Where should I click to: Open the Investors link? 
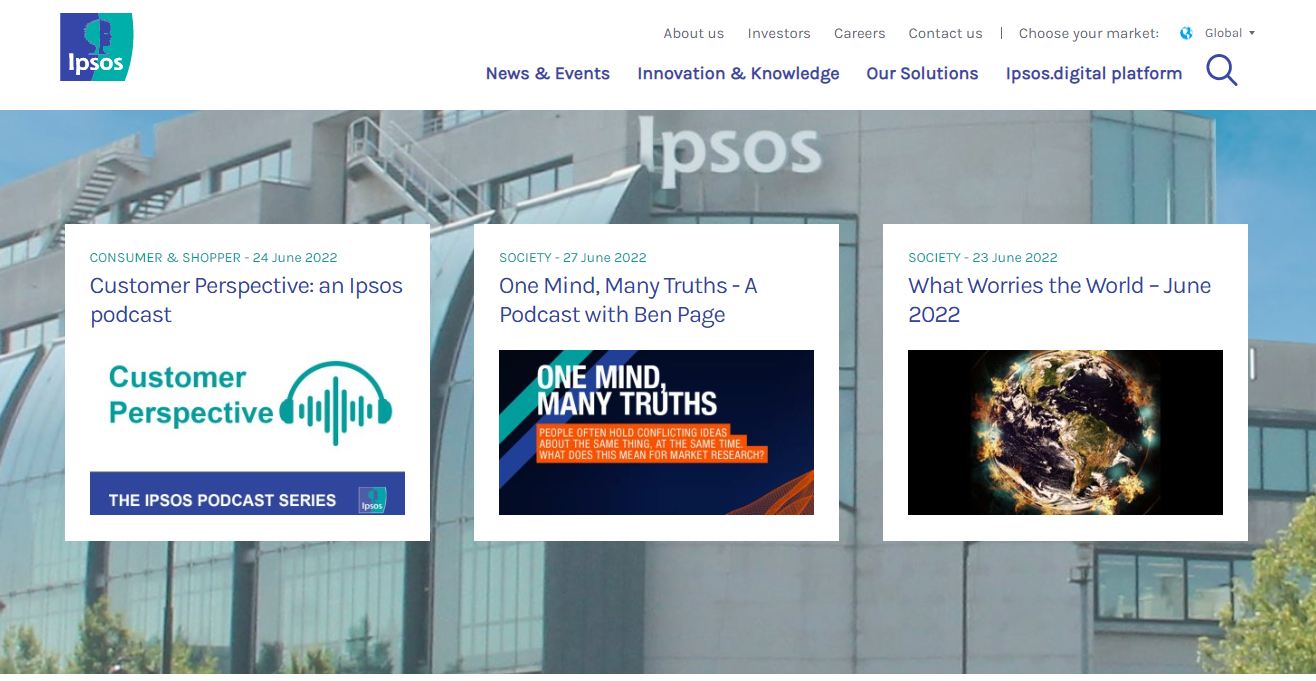coord(779,33)
